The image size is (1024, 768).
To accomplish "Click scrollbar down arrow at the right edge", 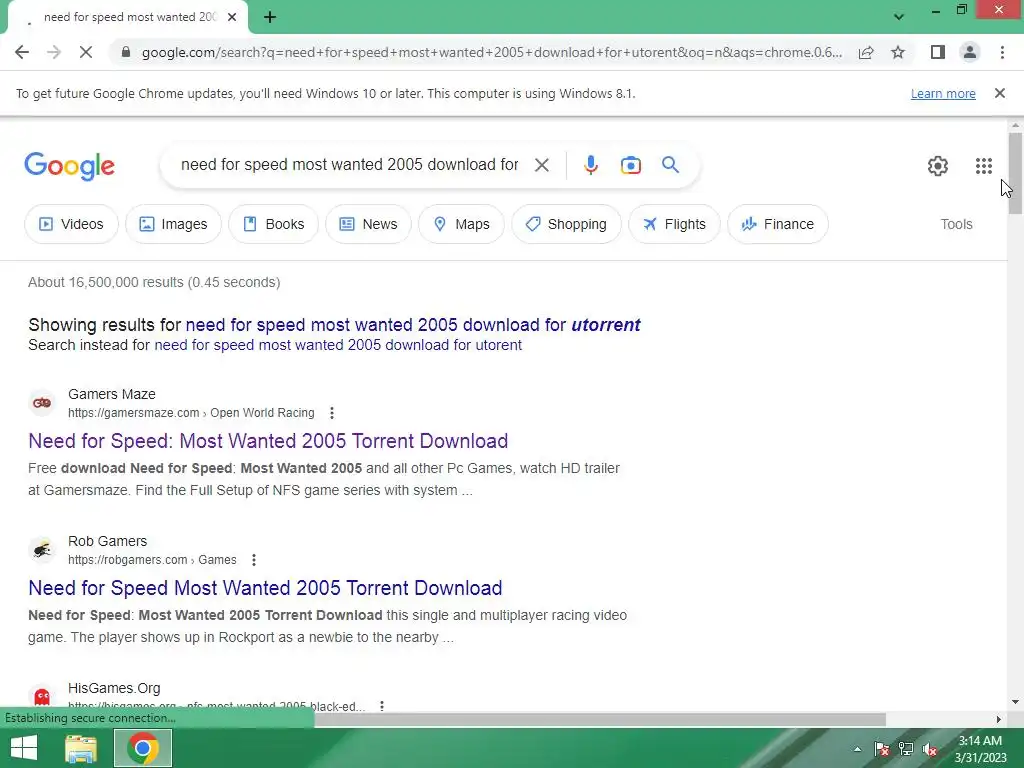I will pyautogui.click(x=1015, y=703).
